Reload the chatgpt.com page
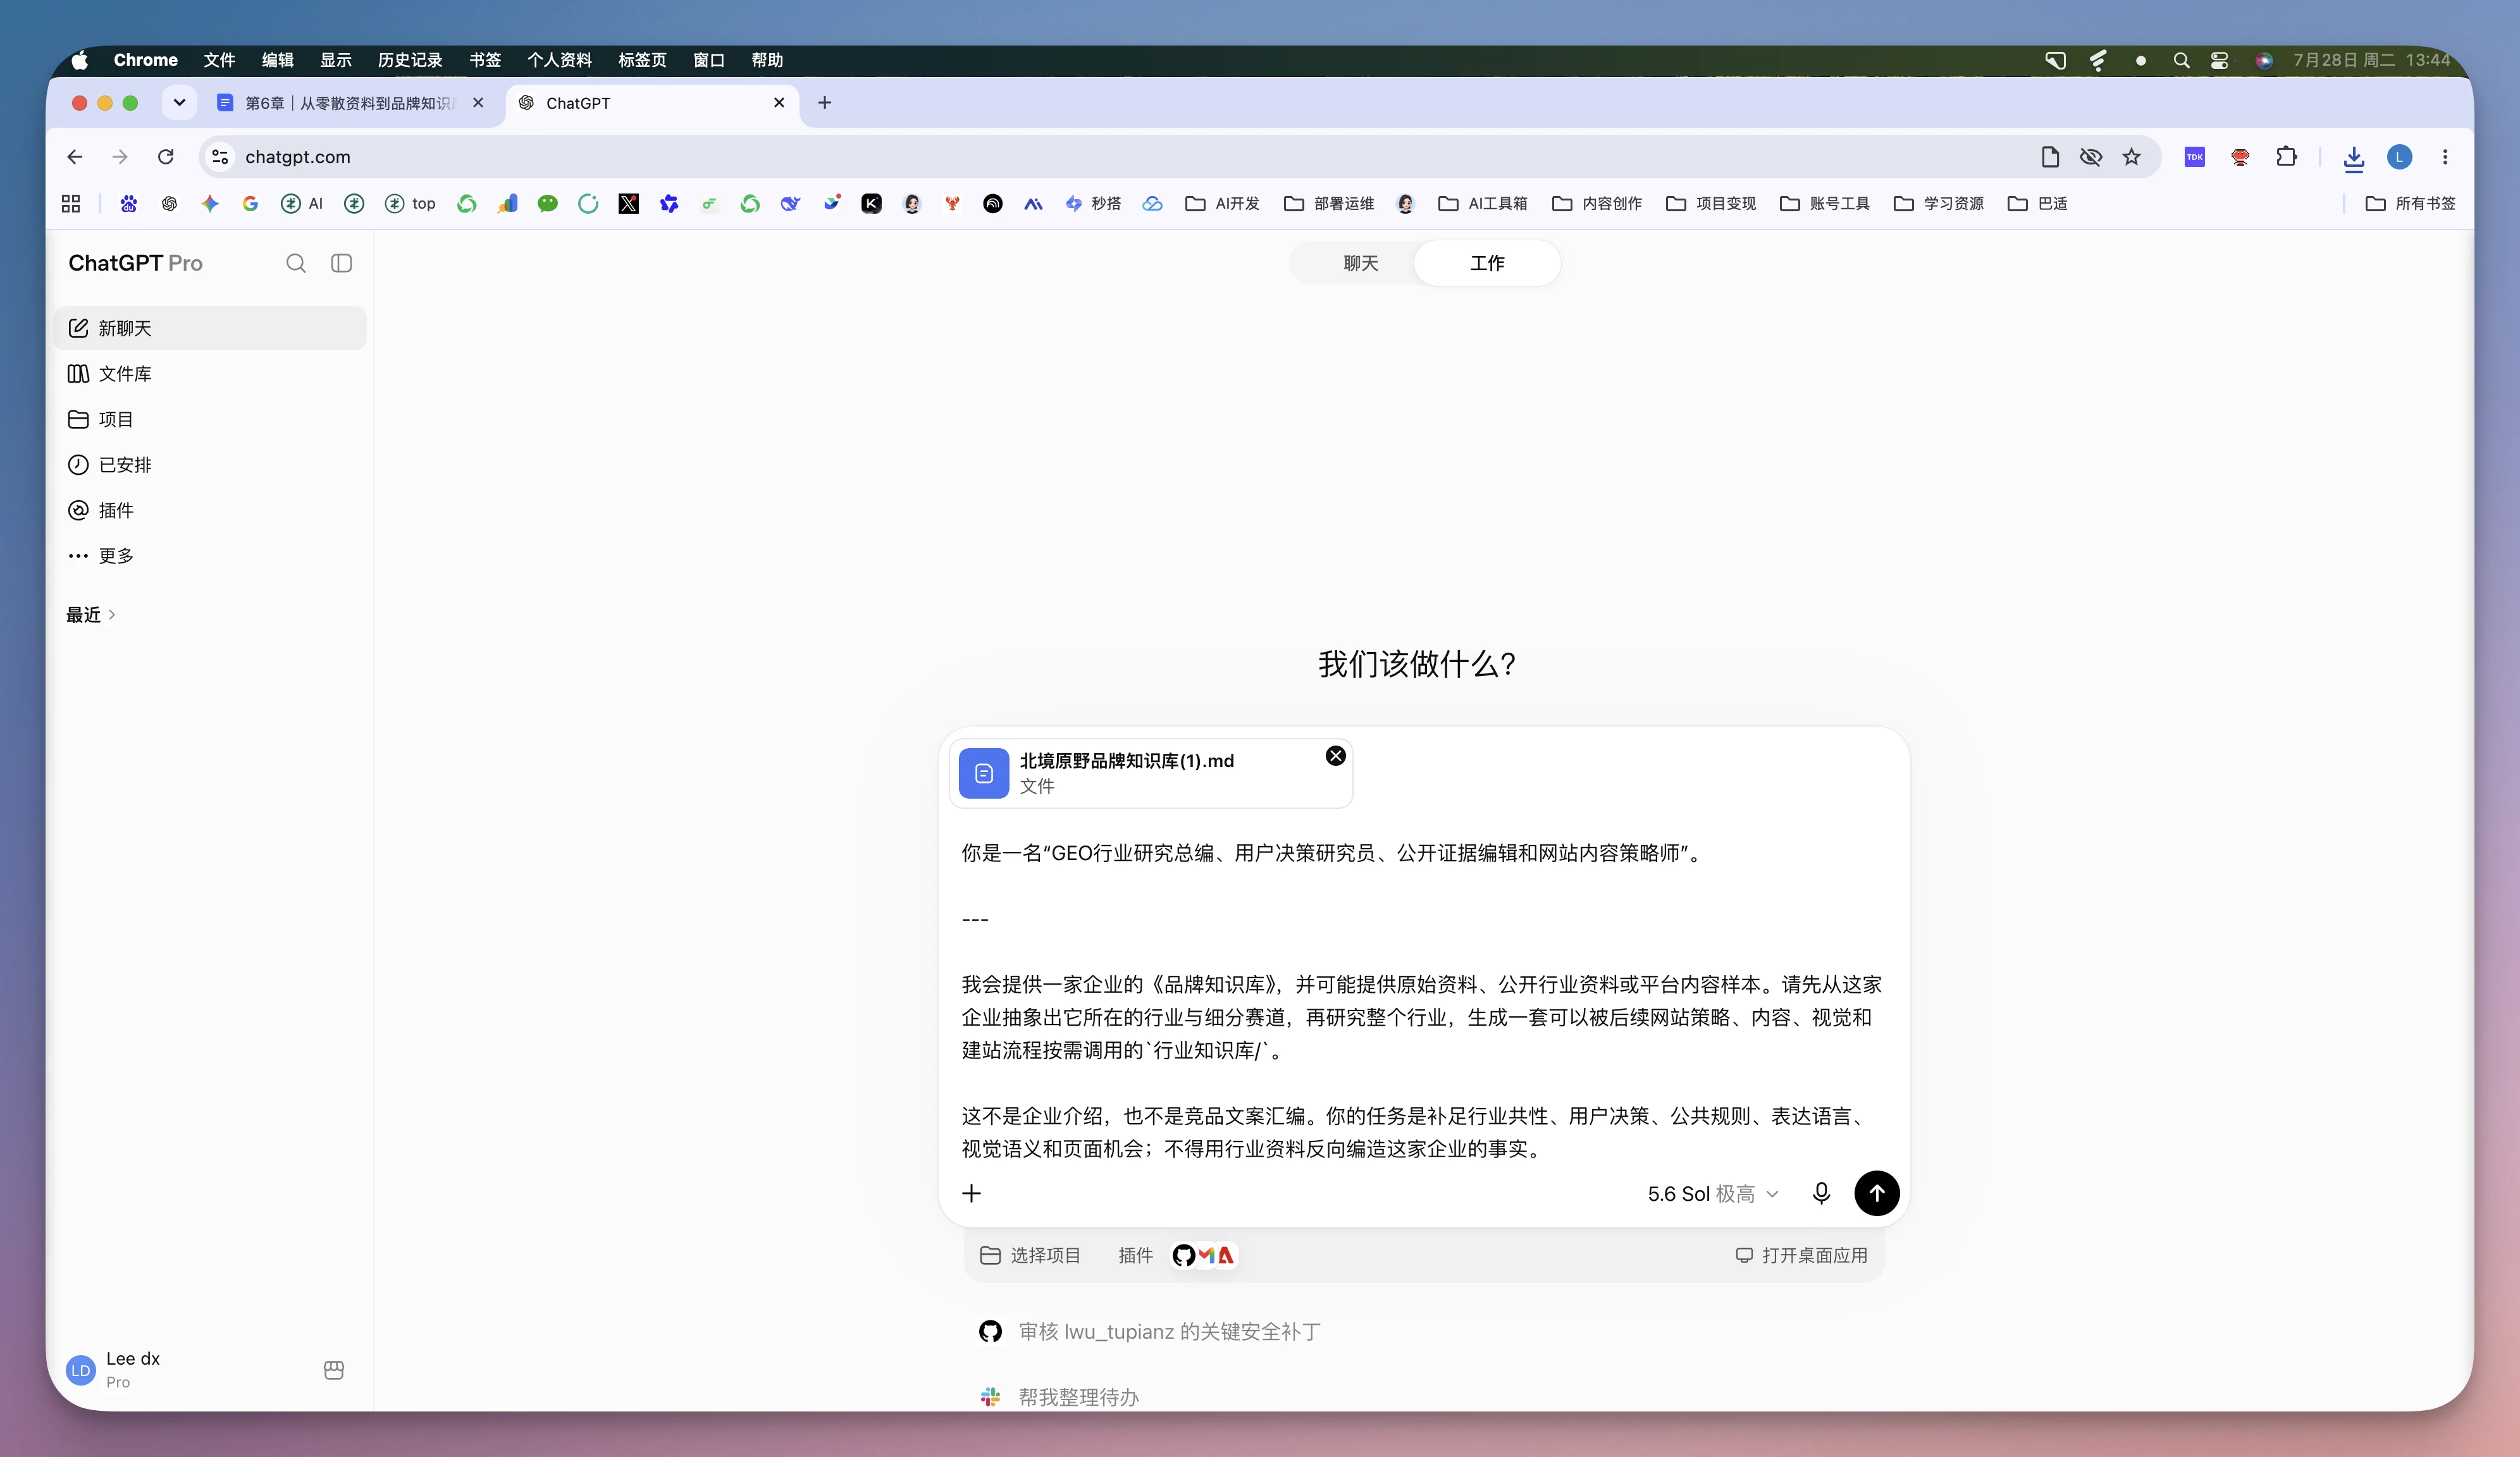The image size is (2520, 1457). point(166,157)
